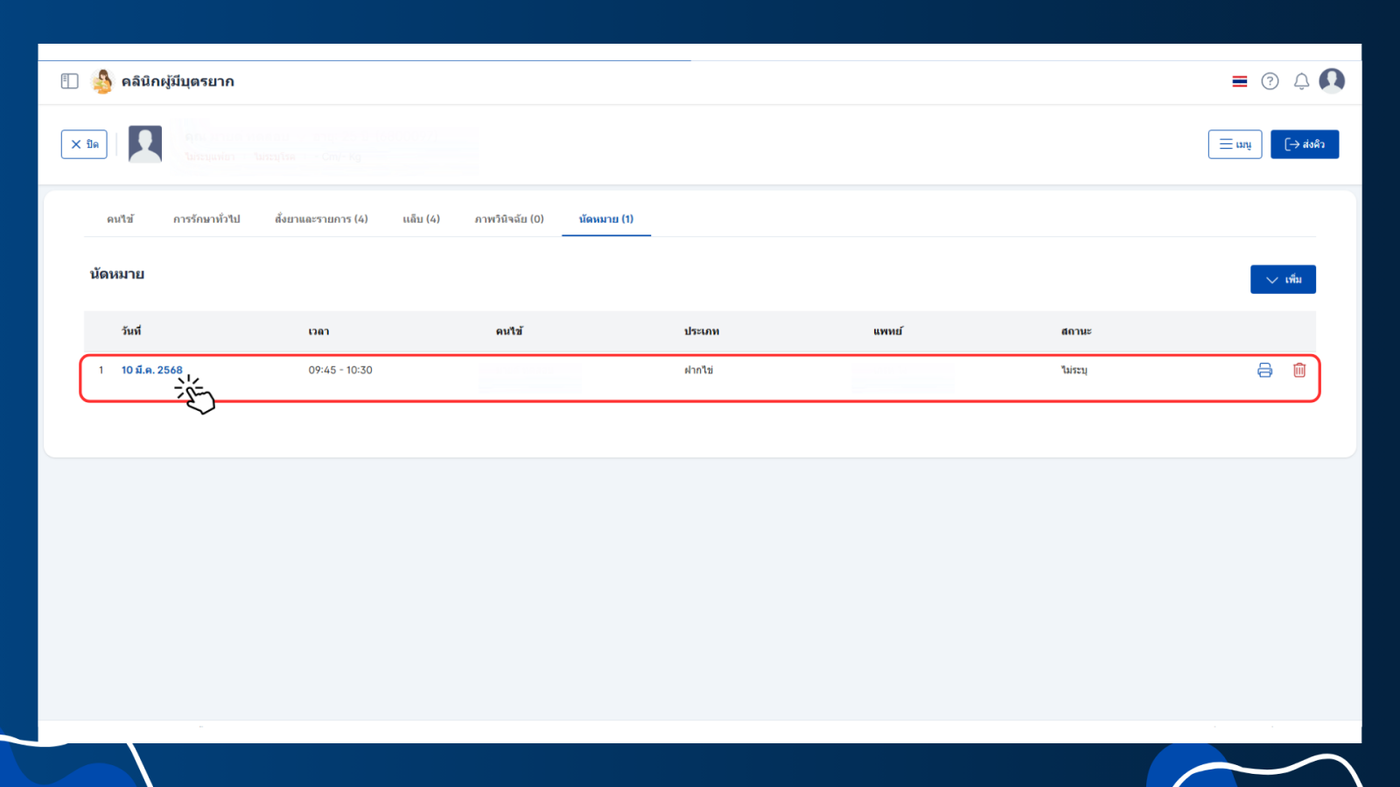This screenshot has width=1400, height=787.
Task: Click the patient photo placeholder
Action: (145, 144)
